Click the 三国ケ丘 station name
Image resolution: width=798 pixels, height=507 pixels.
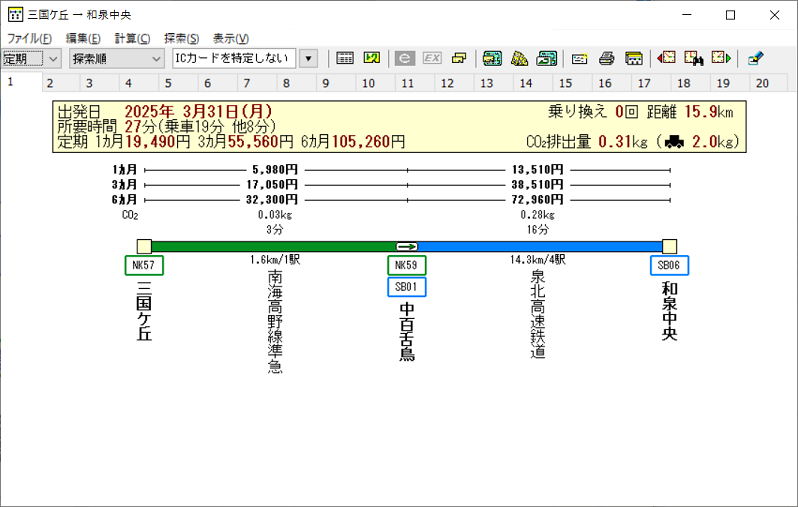pos(144,311)
